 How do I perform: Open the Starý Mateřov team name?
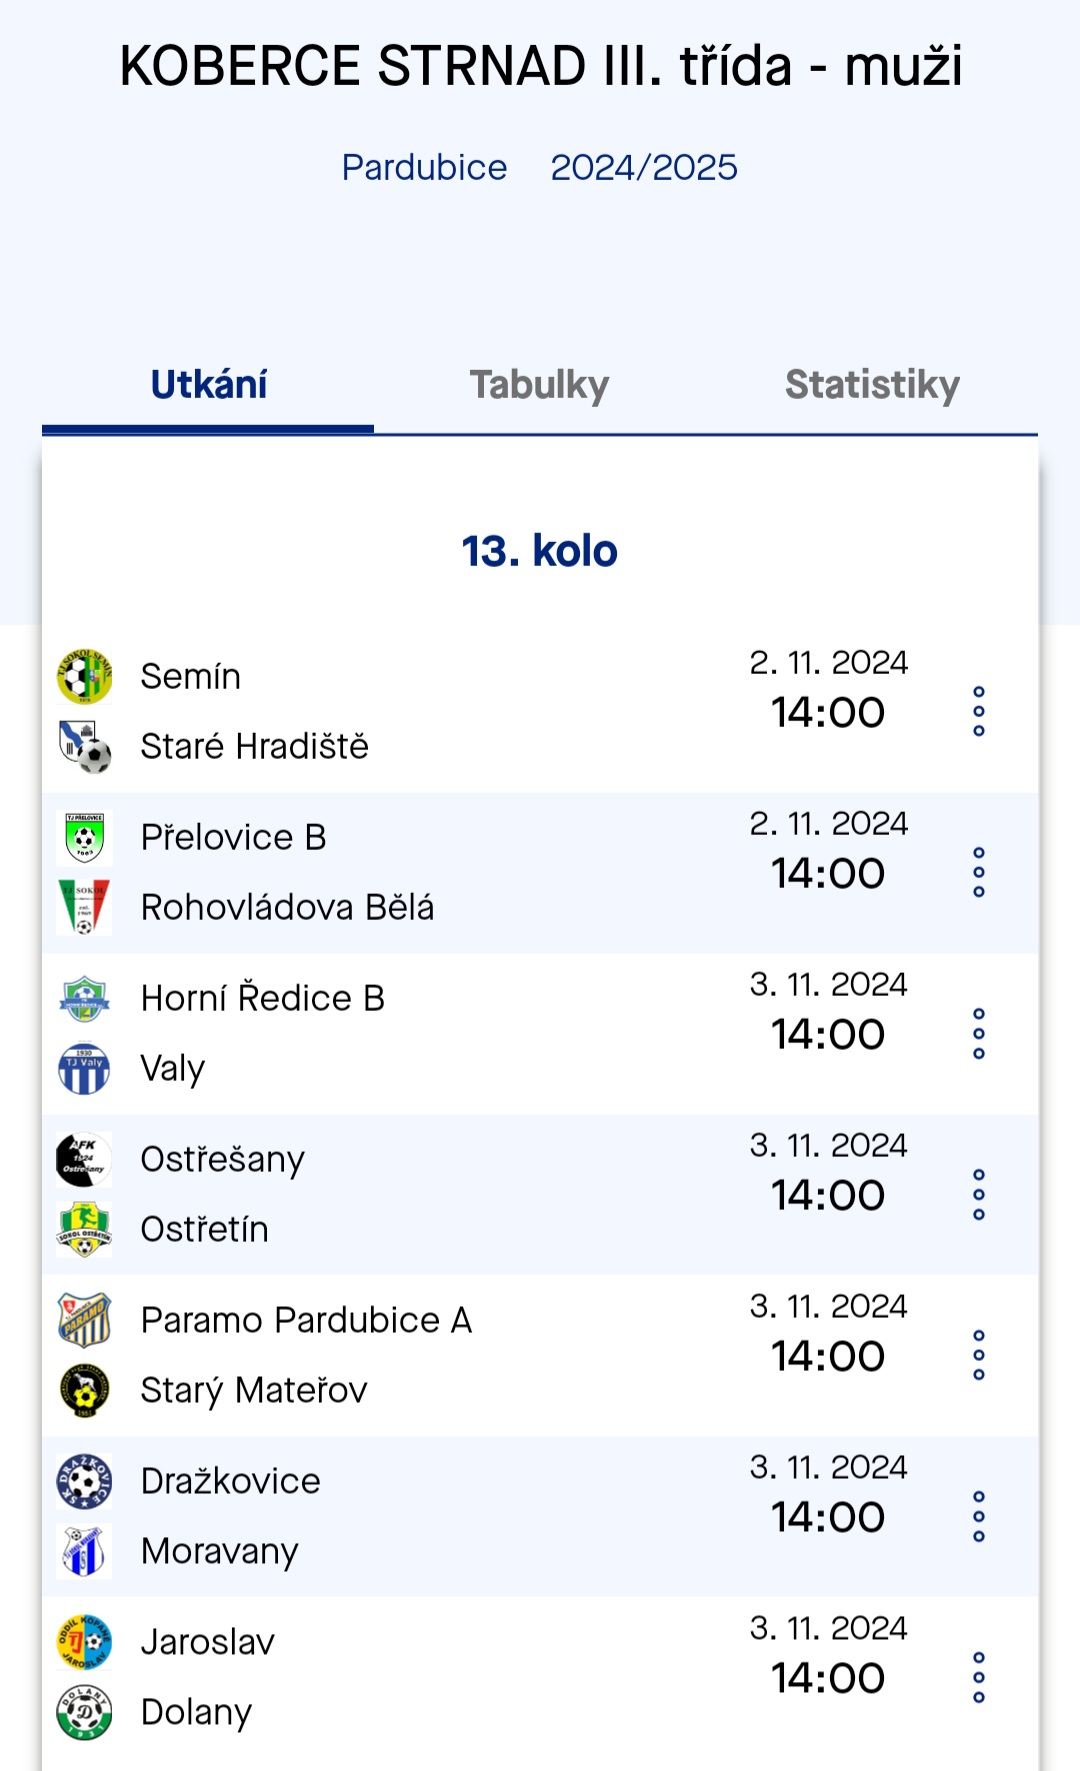(x=254, y=1391)
